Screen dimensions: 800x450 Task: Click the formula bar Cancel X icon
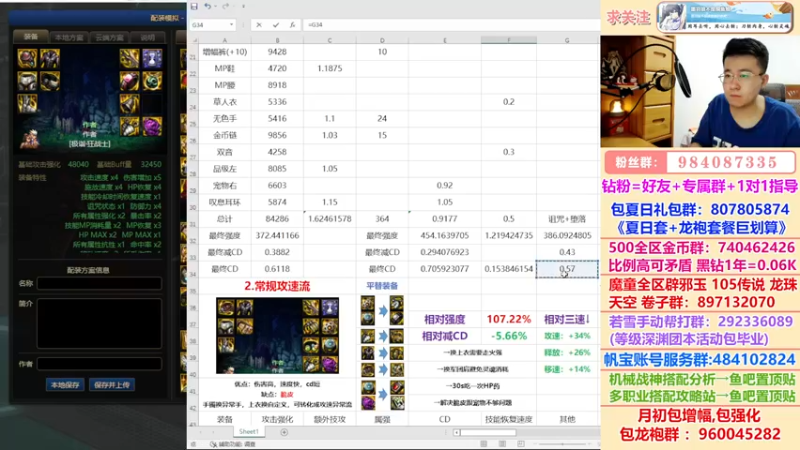(x=259, y=24)
